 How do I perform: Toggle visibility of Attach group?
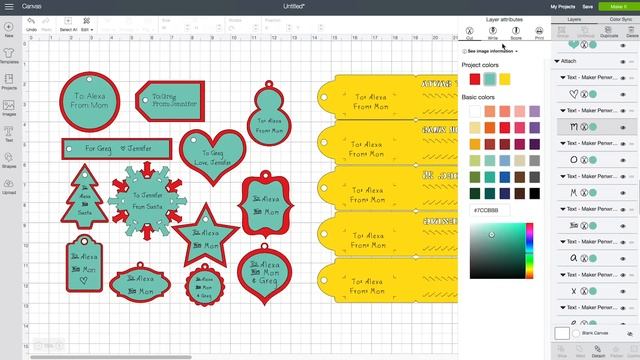click(x=623, y=62)
